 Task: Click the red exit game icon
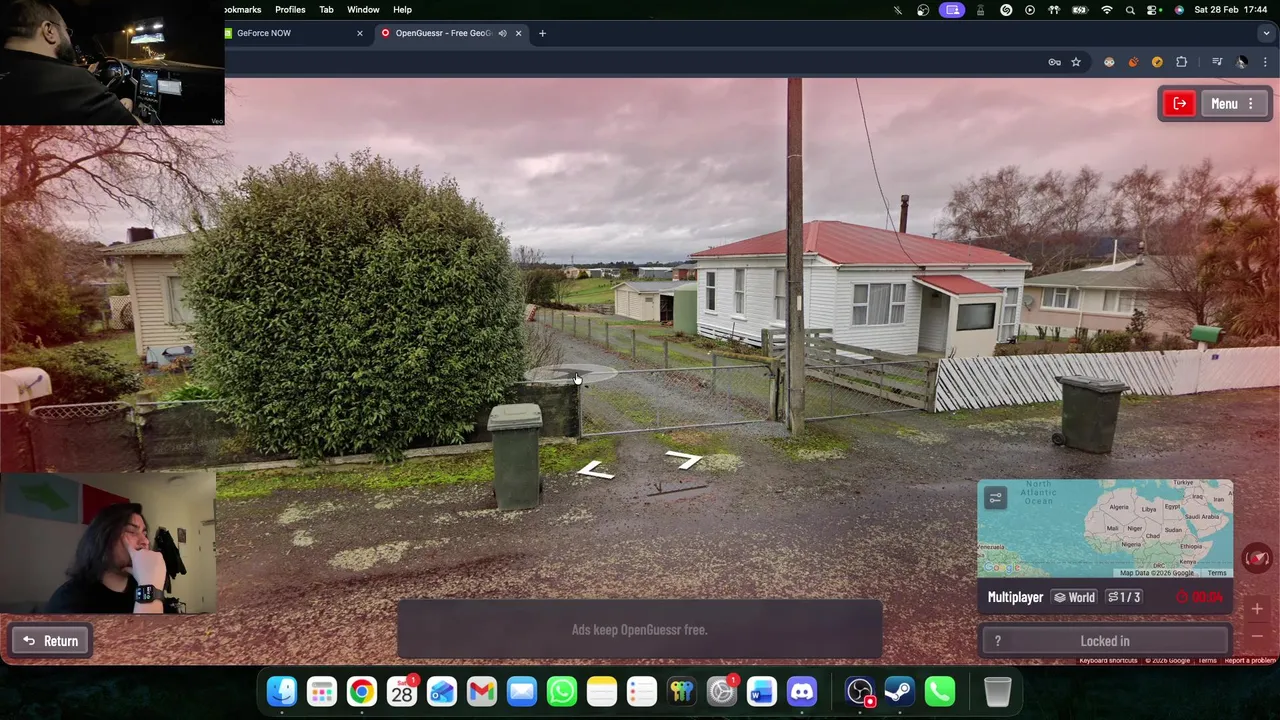pos(1180,104)
